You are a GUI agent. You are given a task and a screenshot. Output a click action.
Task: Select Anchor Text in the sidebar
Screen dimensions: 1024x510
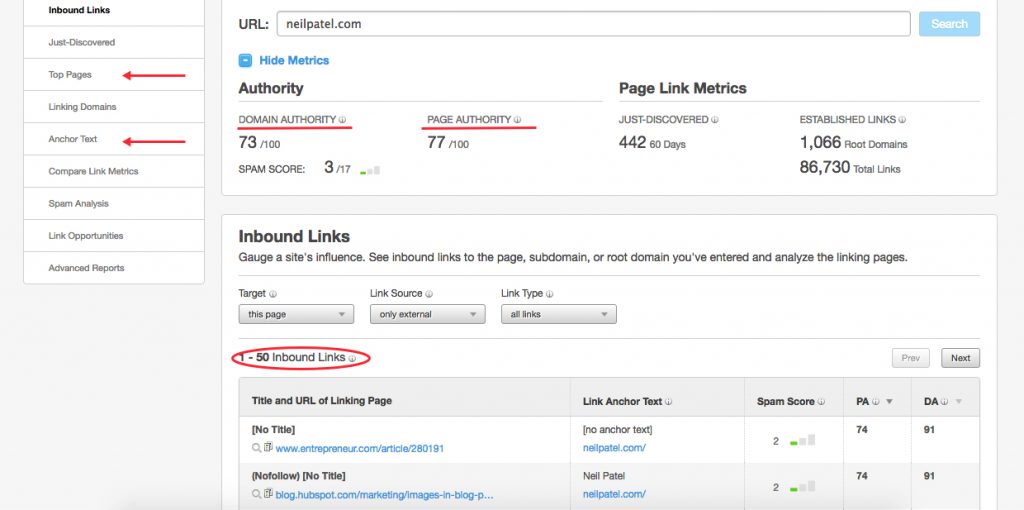pos(72,139)
